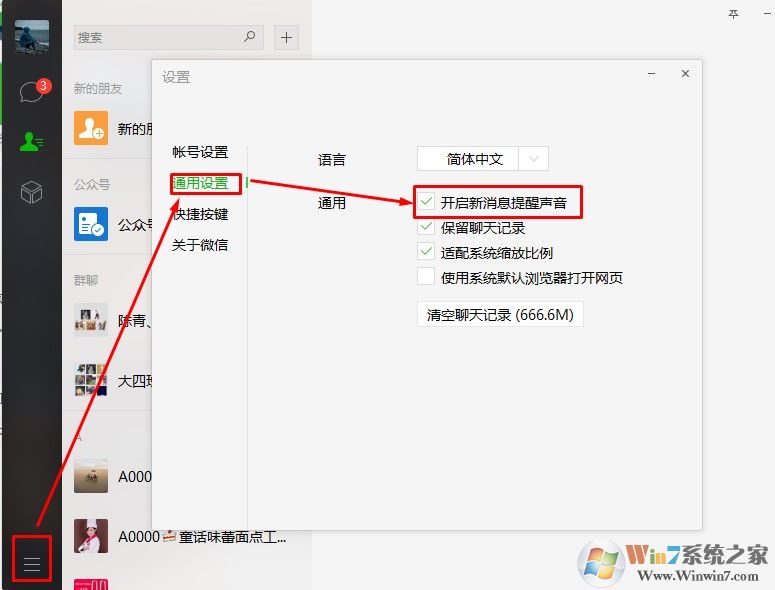This screenshot has width=775, height=590.
Task: Select the 关于微信 tab
Action: click(x=200, y=245)
